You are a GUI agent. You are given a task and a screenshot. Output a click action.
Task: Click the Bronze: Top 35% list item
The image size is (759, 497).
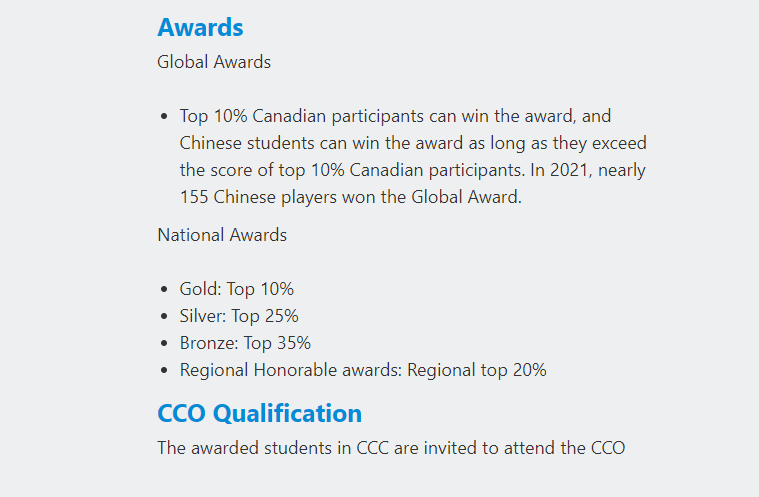(245, 343)
